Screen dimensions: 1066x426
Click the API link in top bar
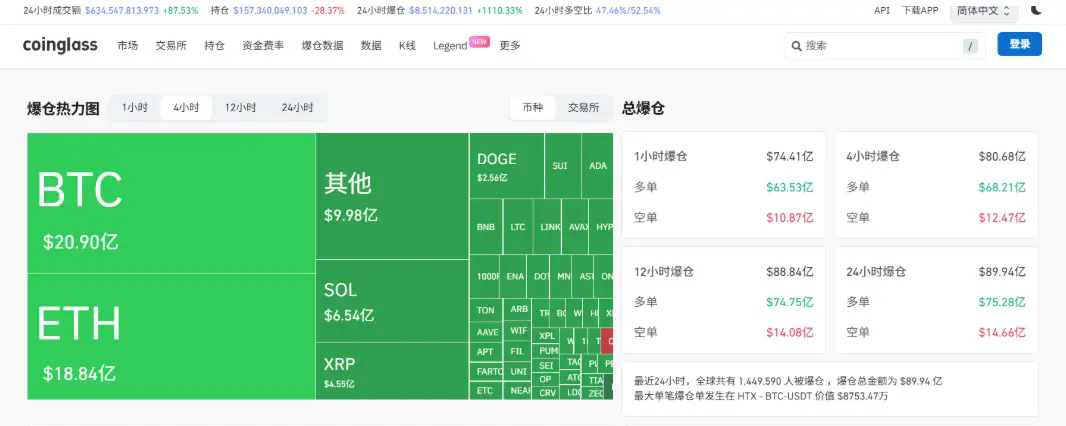point(882,10)
